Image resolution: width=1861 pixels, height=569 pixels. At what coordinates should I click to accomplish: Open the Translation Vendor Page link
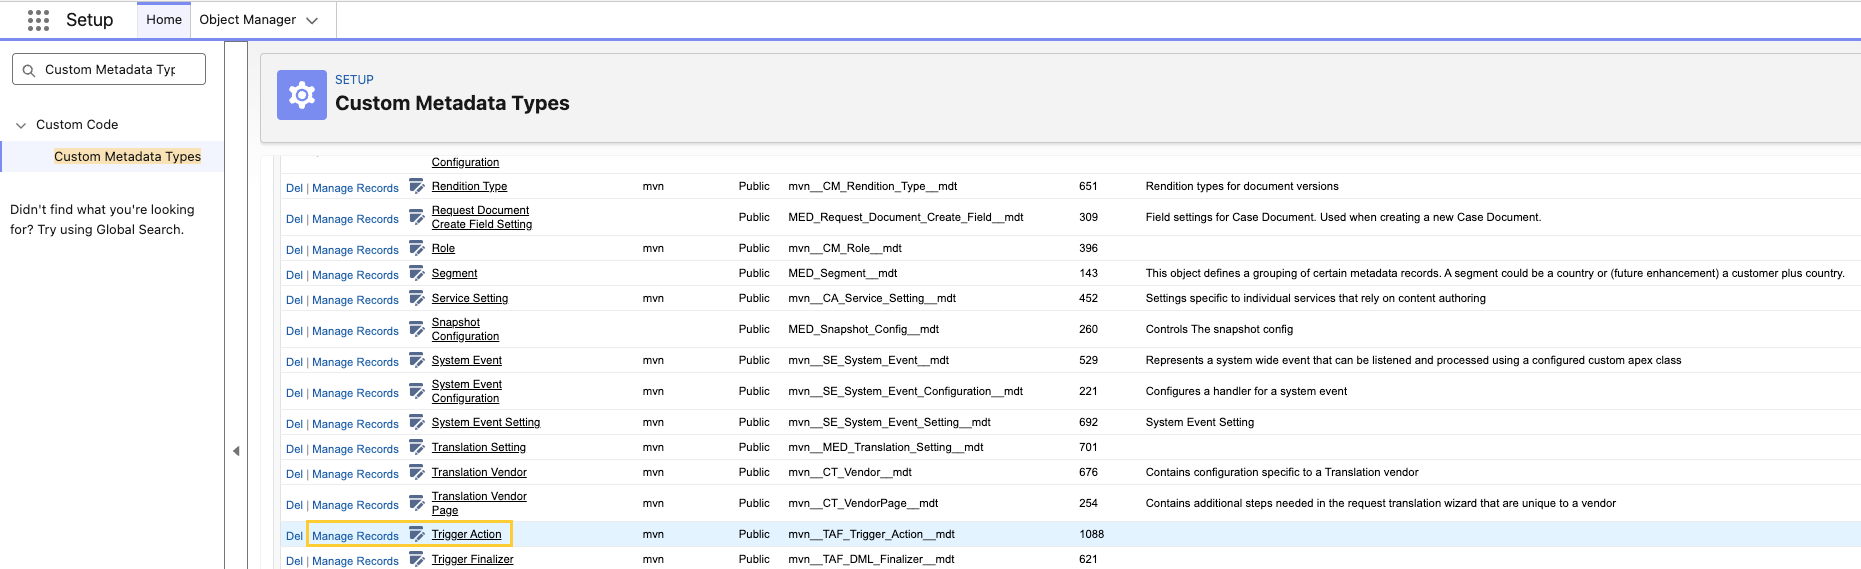479,504
